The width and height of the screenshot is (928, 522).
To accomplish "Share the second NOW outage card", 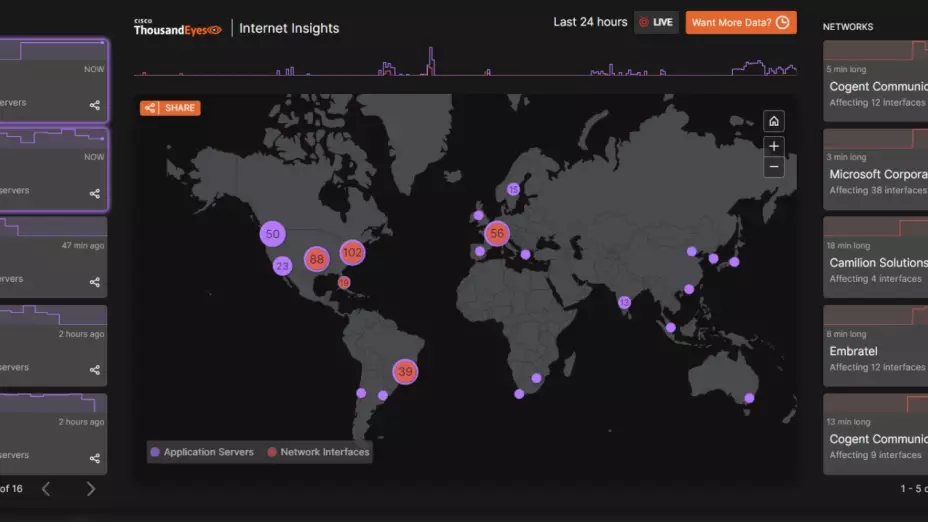I will (95, 194).
